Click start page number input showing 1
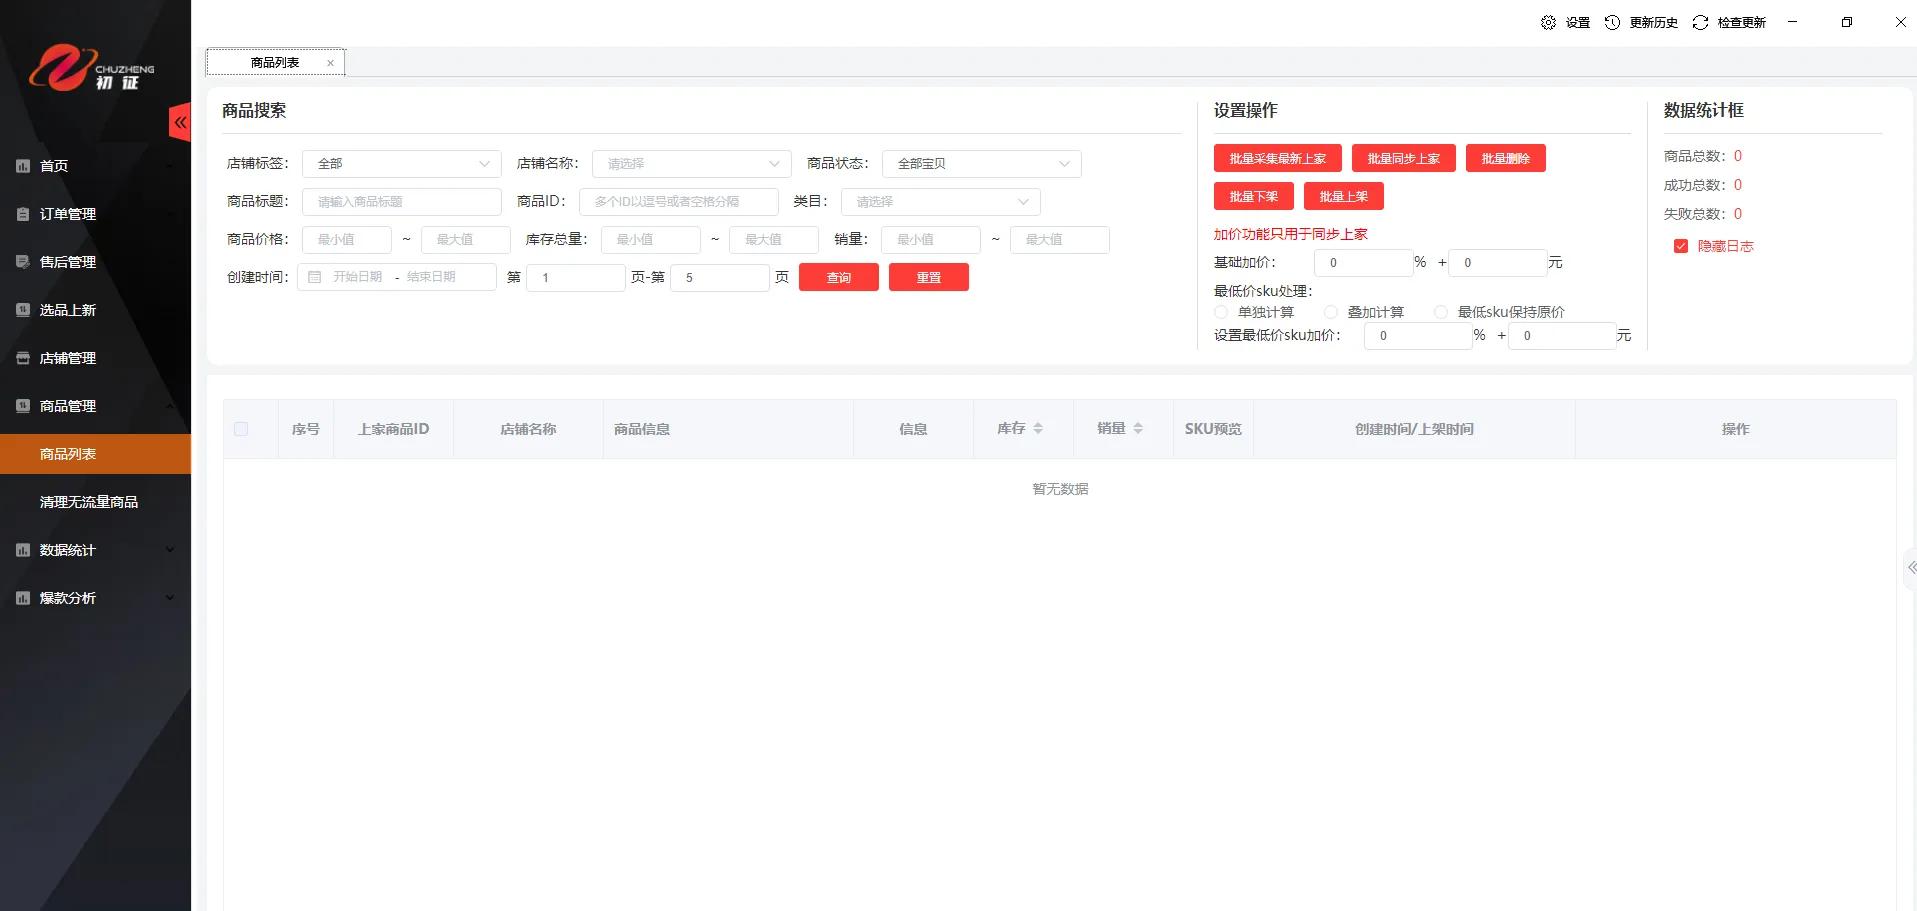The image size is (1917, 911). [576, 278]
